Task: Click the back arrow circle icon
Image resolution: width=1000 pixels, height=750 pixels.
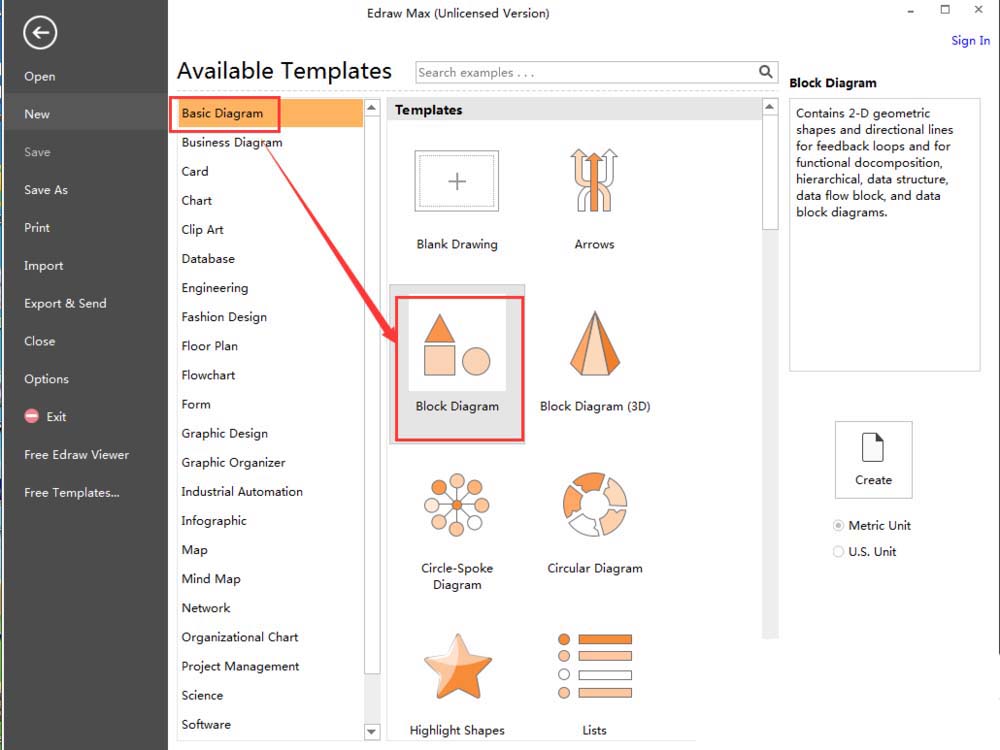Action: pos(40,33)
